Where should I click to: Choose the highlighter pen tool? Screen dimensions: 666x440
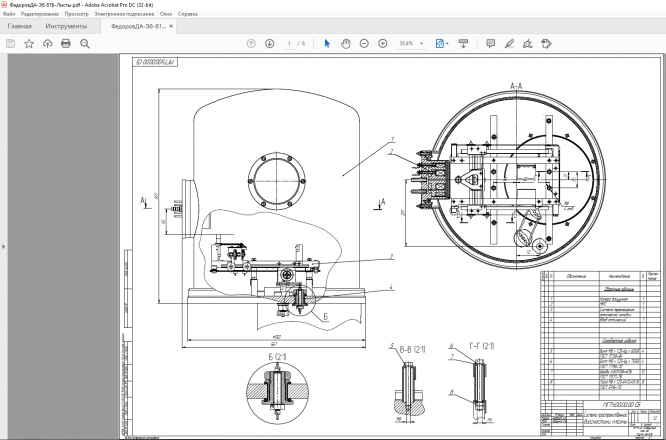[509, 44]
